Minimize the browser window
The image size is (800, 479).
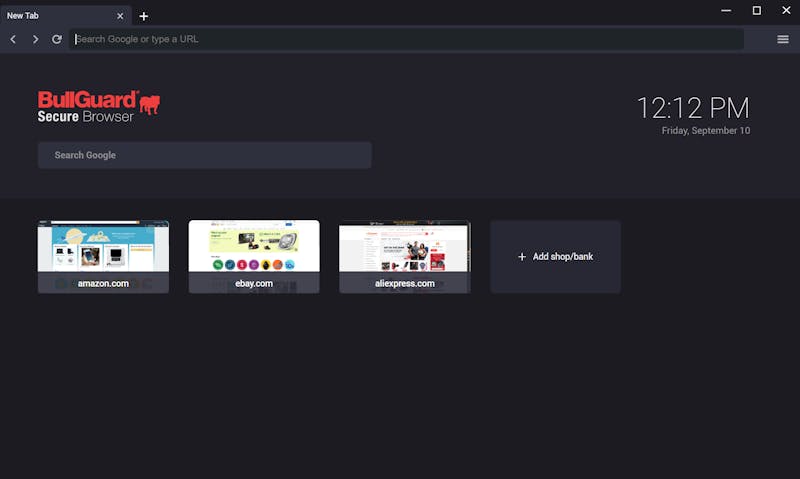tap(726, 10)
